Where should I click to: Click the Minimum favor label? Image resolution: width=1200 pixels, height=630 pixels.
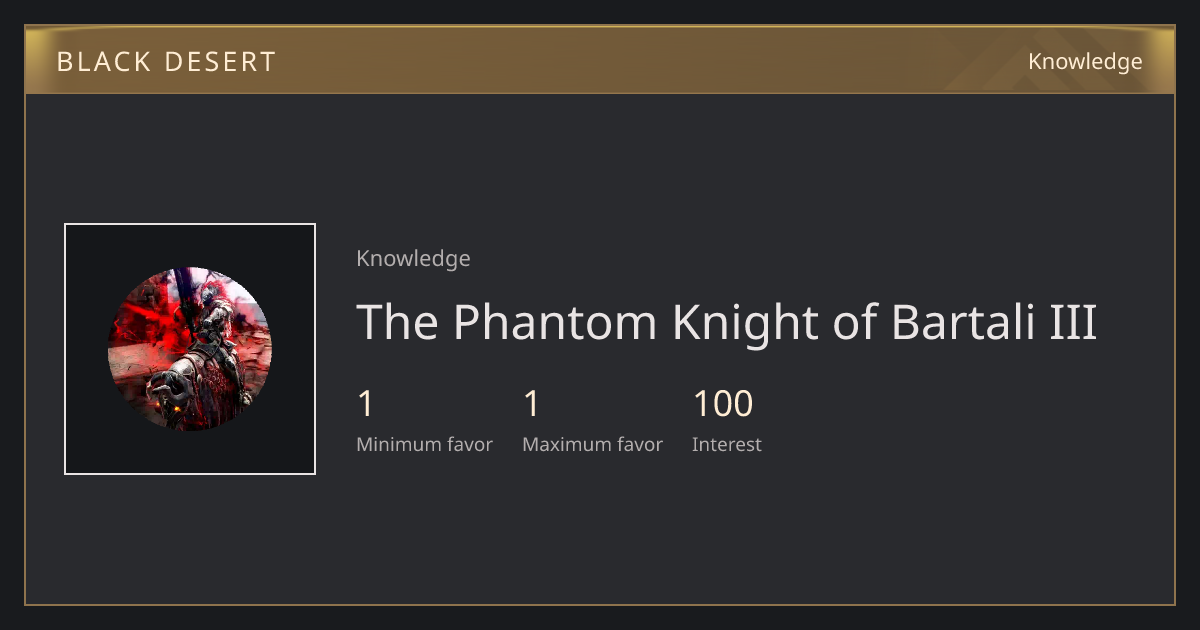pos(424,445)
